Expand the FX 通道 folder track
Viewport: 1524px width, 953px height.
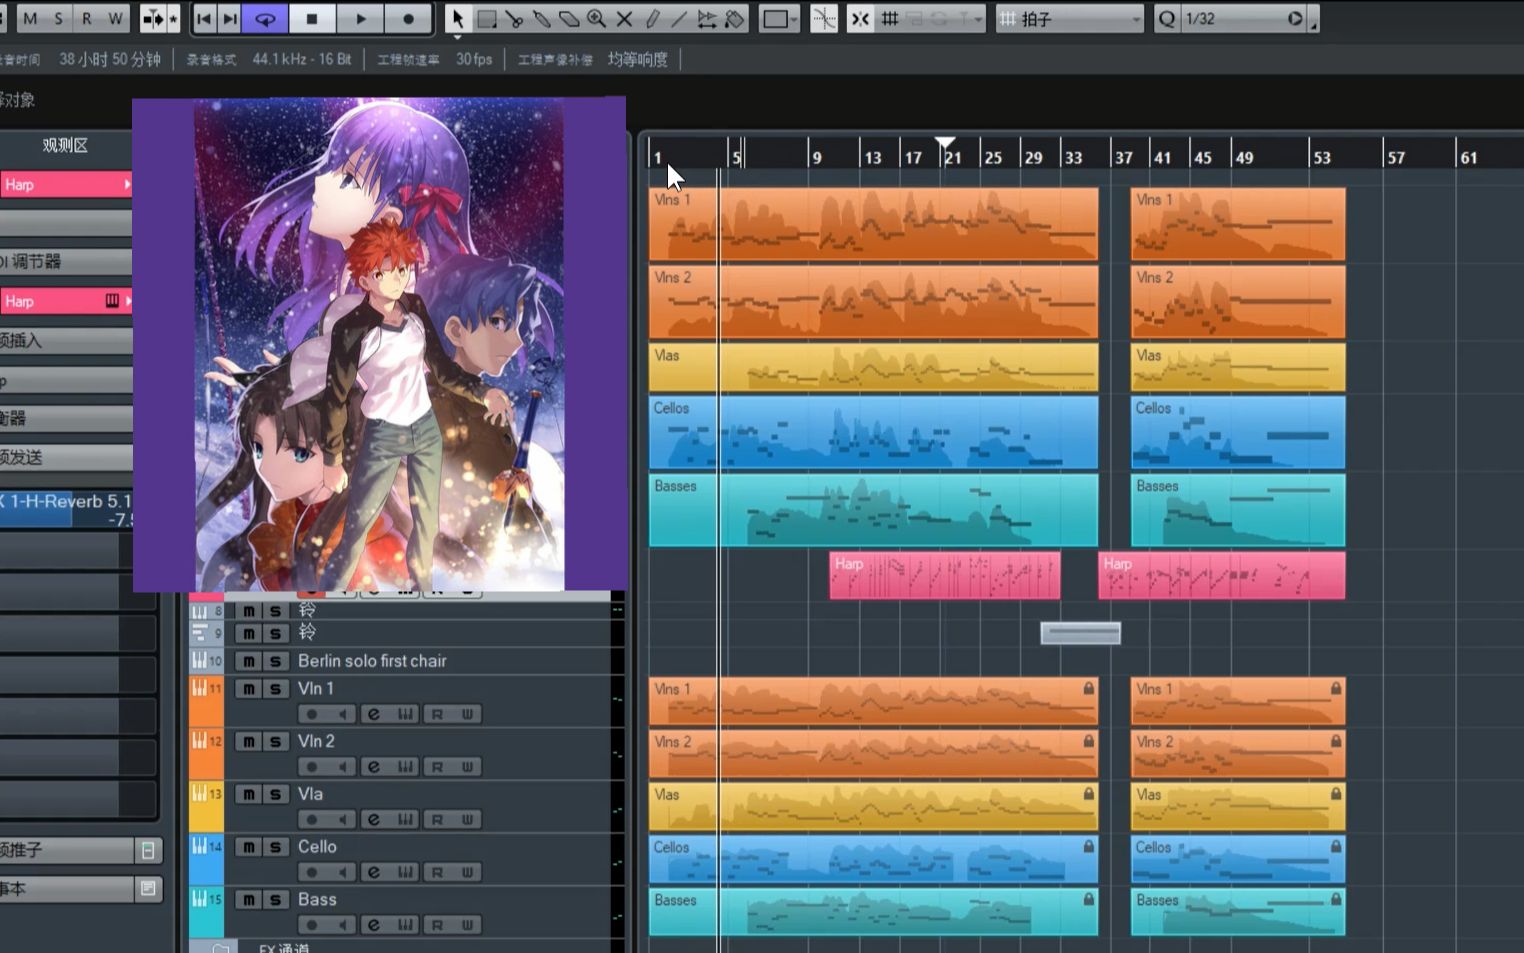point(221,948)
